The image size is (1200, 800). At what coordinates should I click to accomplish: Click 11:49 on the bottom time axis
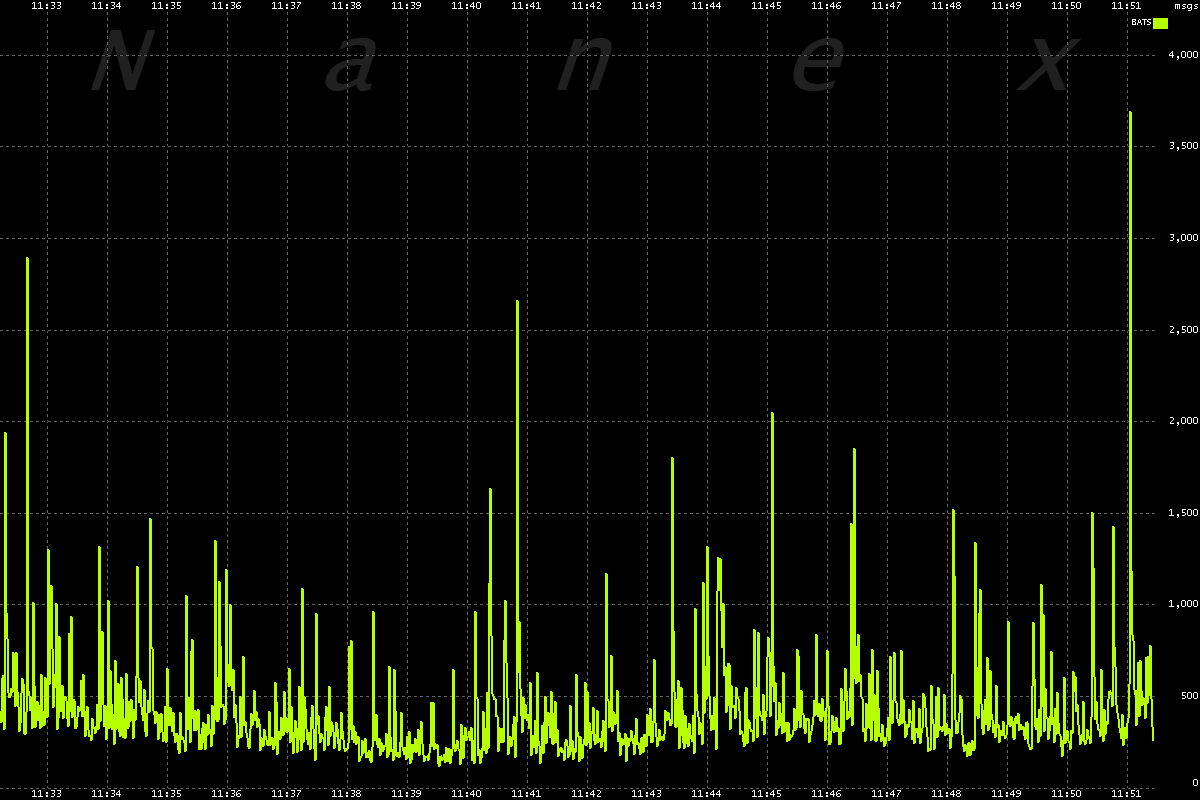(1006, 793)
